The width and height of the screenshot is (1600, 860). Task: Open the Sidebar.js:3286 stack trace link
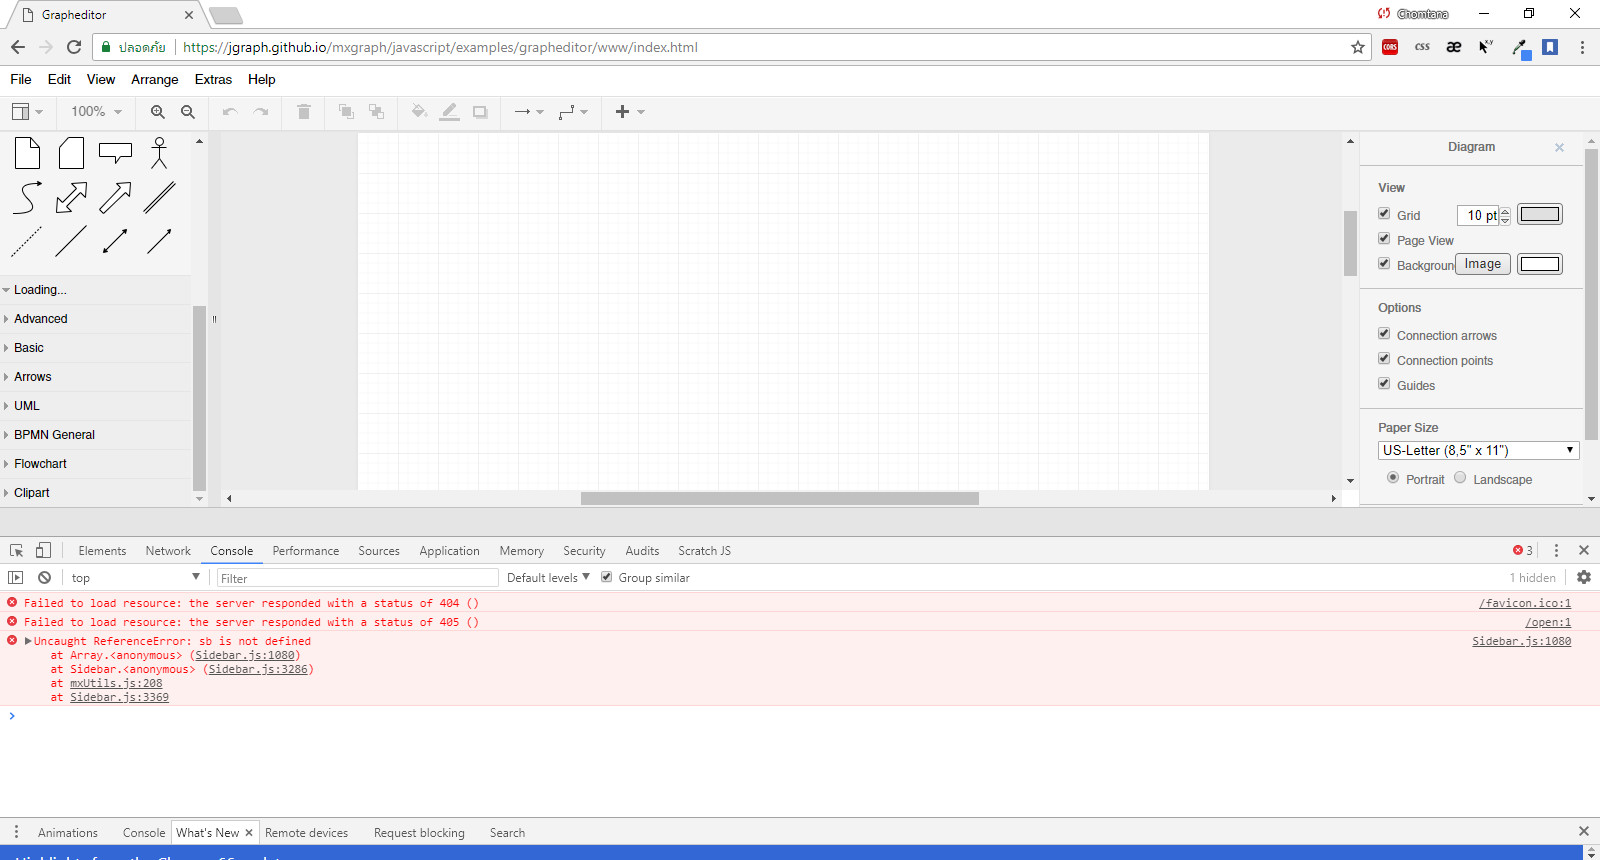(x=258, y=669)
